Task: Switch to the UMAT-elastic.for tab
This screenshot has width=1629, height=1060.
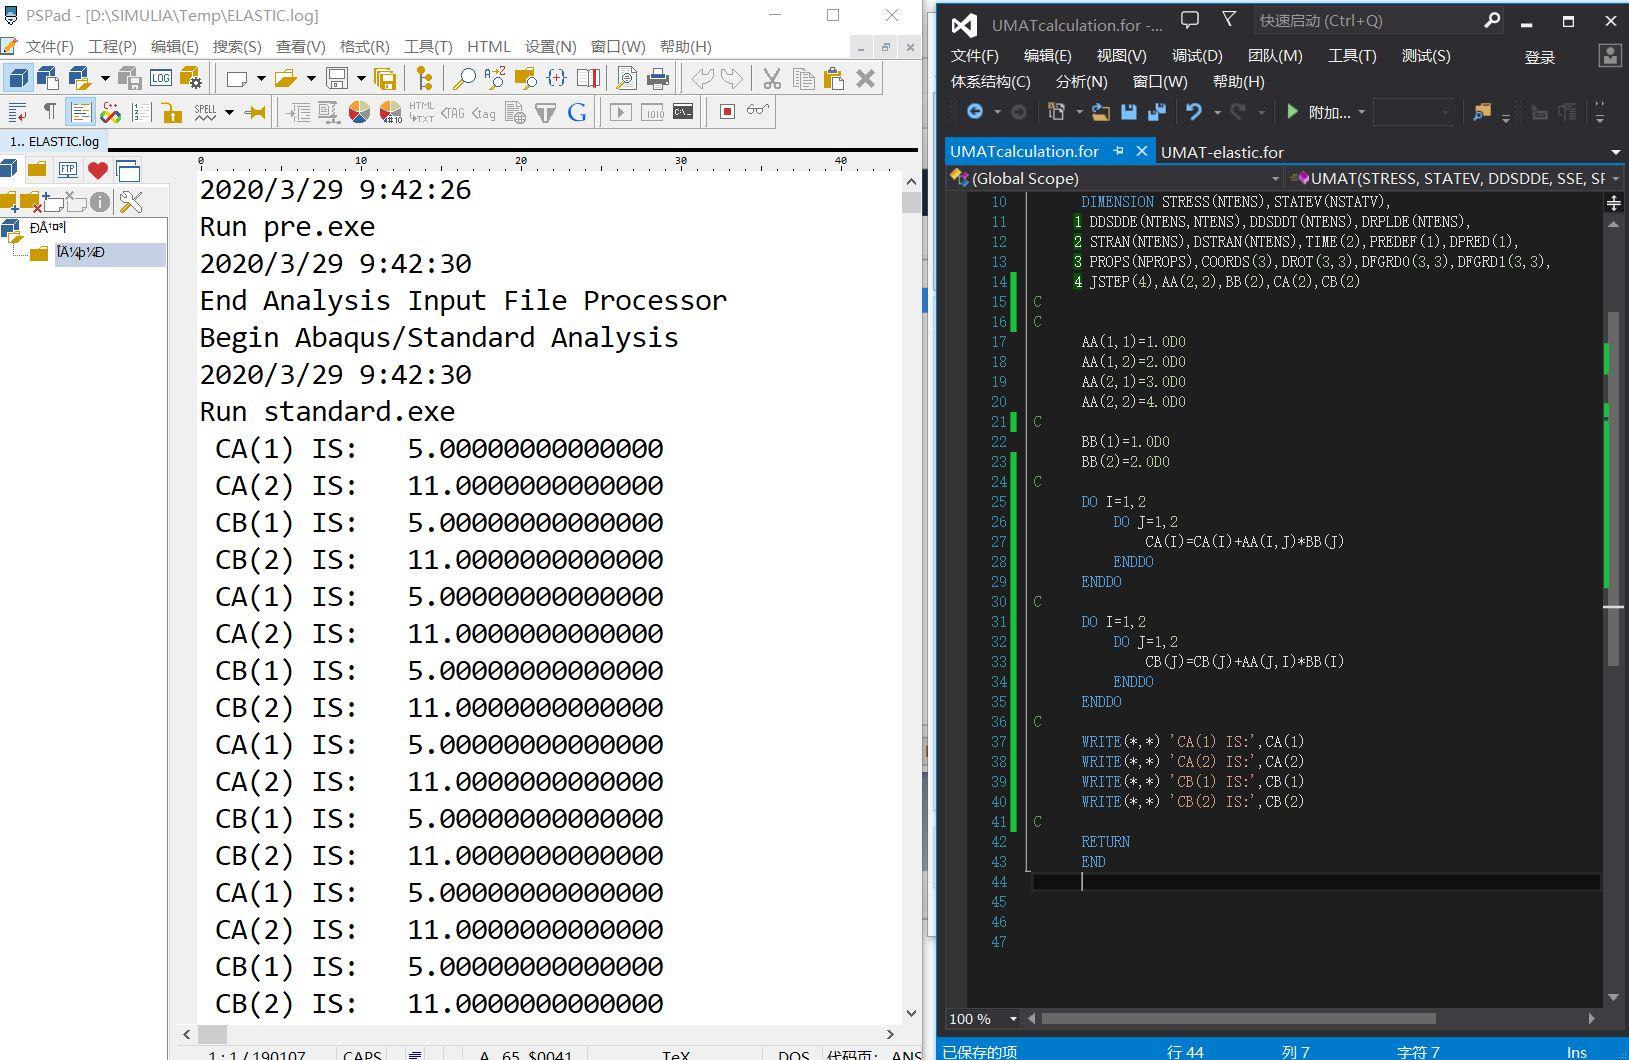Action: click(x=1223, y=151)
